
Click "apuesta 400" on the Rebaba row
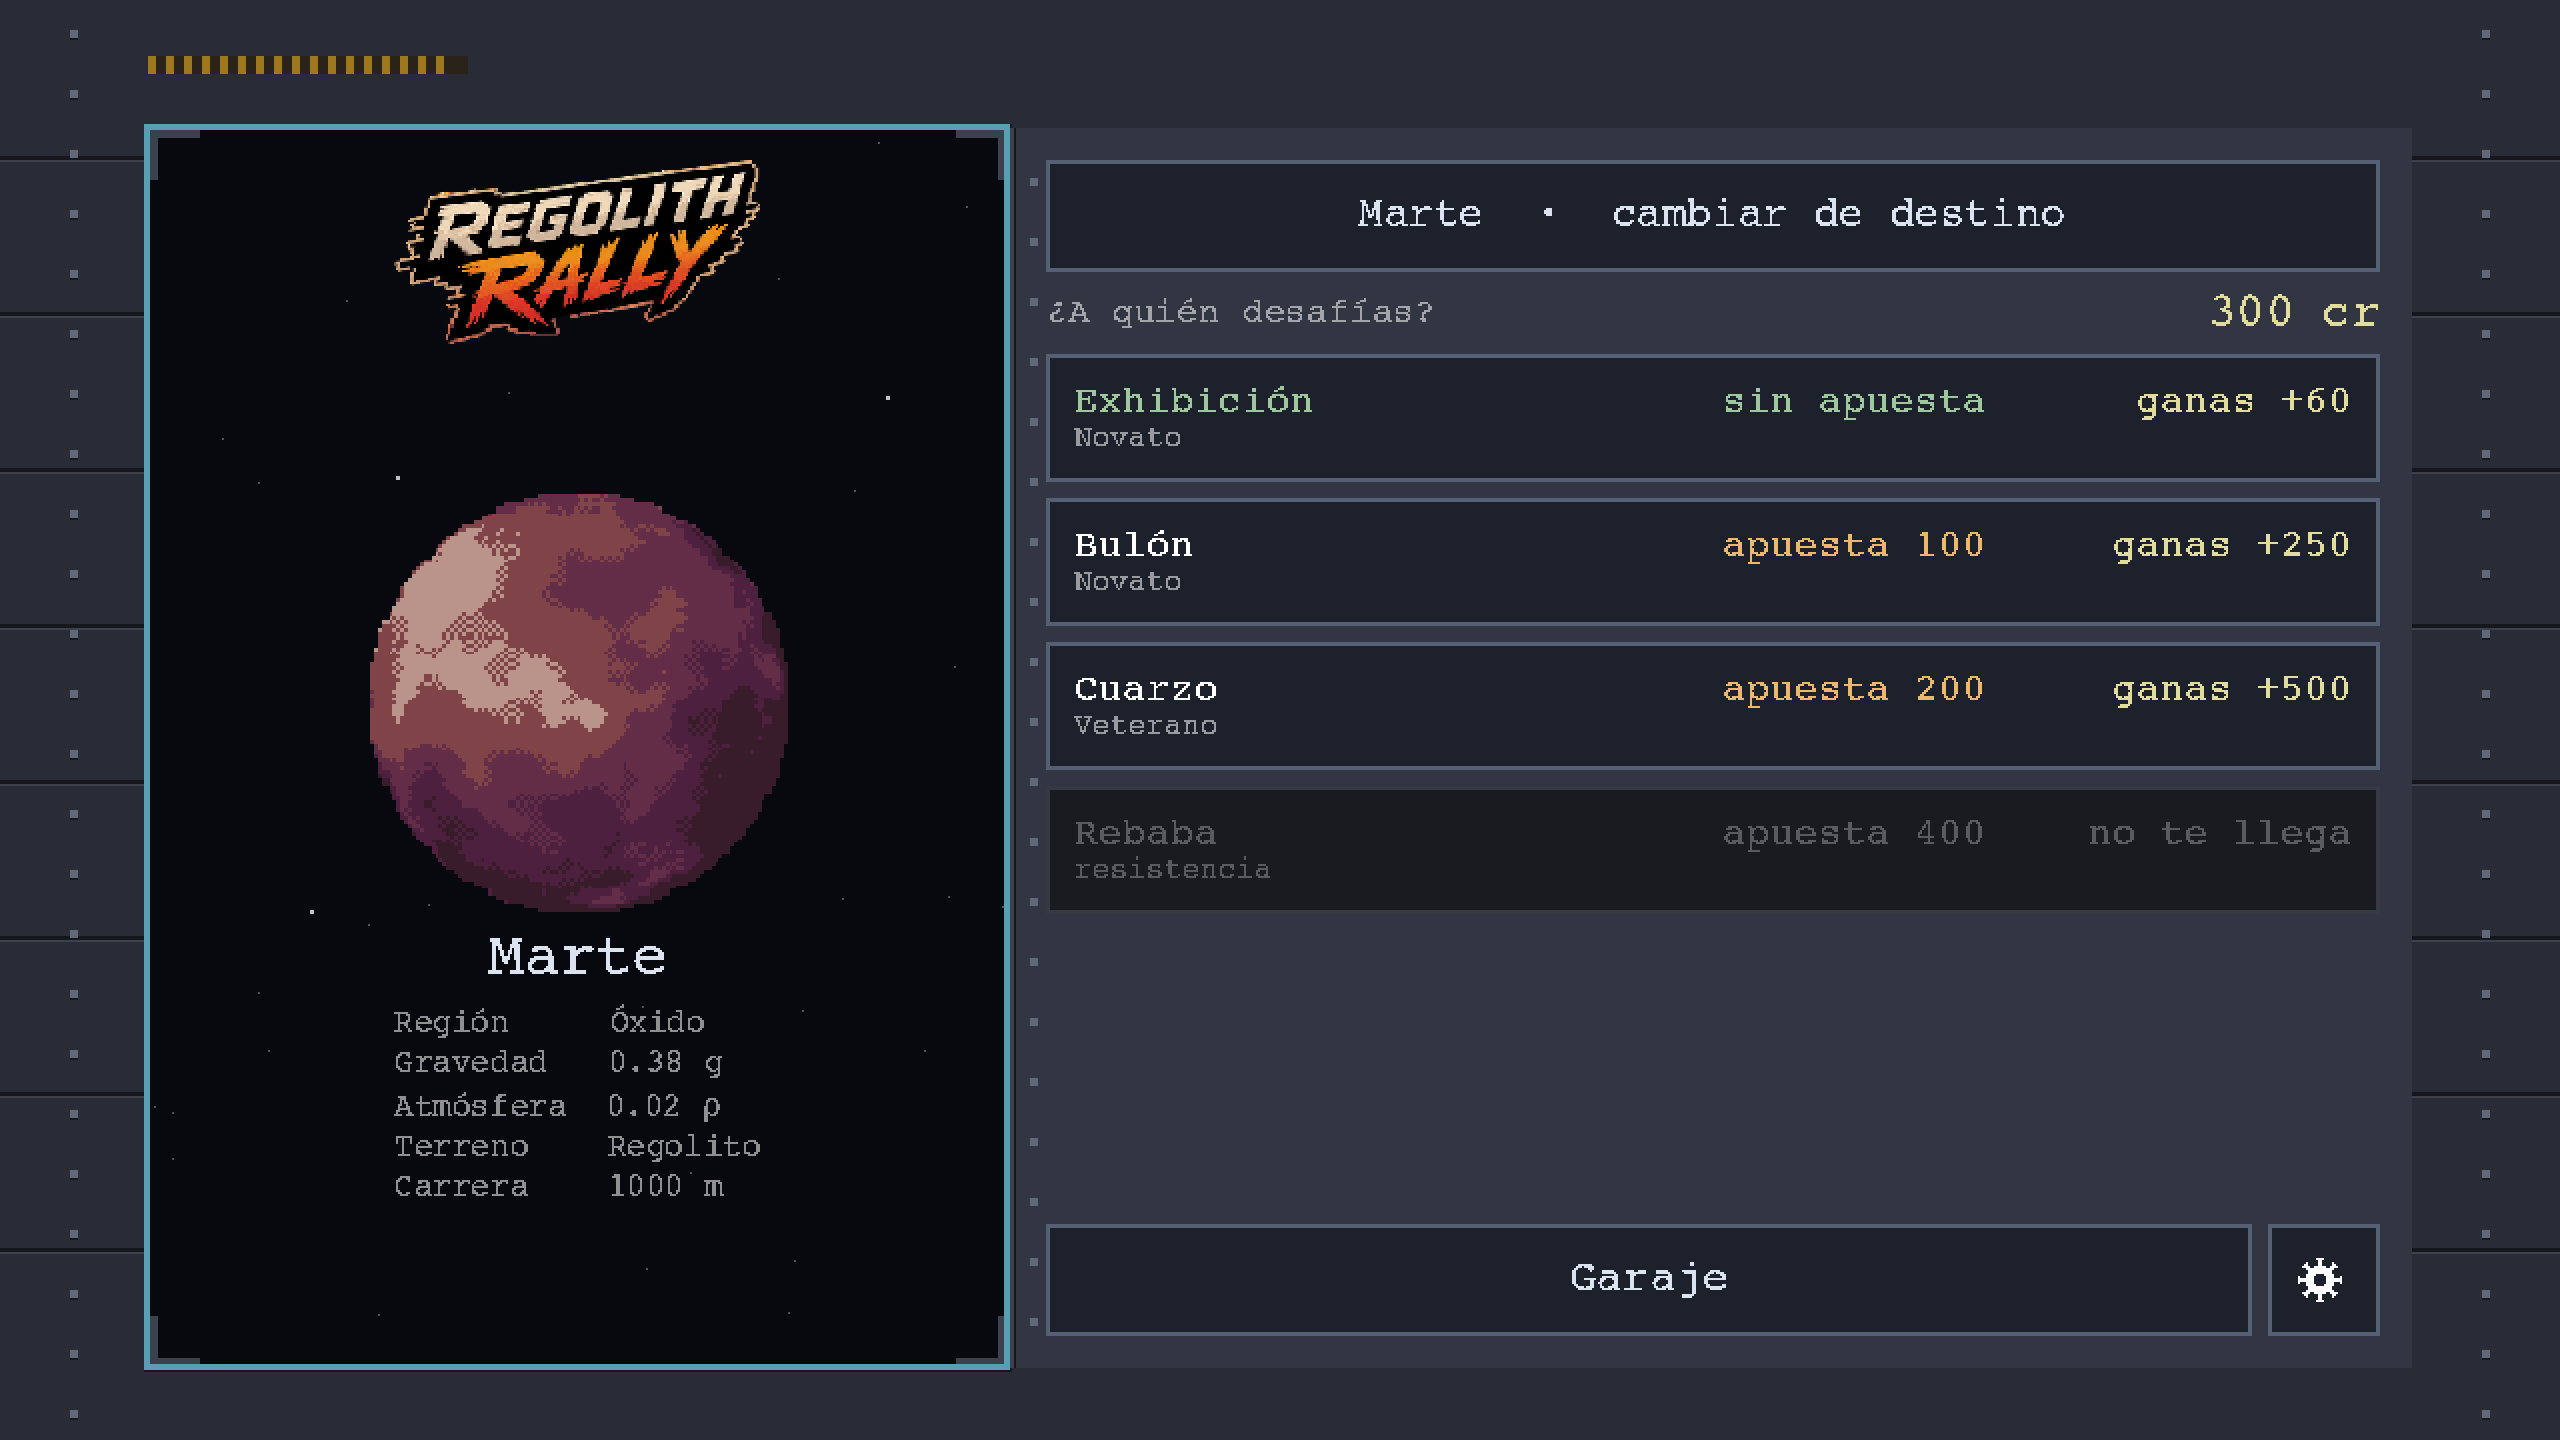[x=1853, y=833]
